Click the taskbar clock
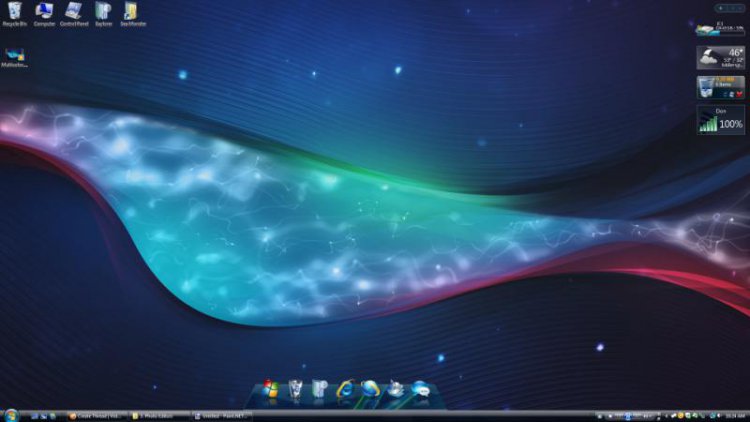The image size is (750, 422). (x=735, y=416)
